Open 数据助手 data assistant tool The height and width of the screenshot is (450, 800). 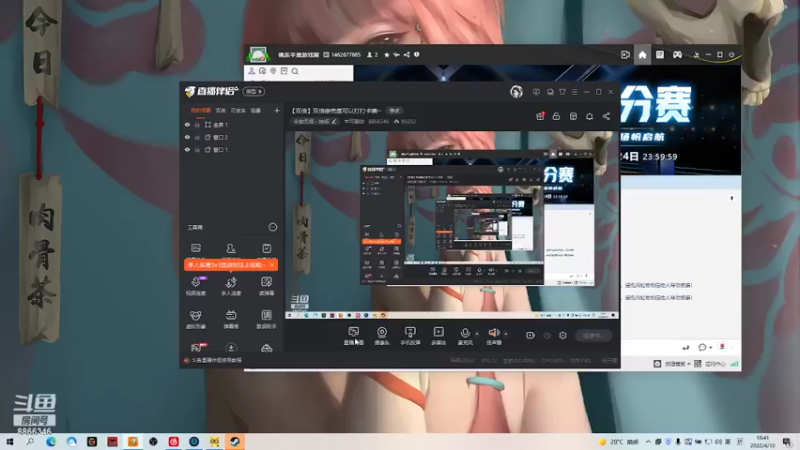click(x=266, y=319)
